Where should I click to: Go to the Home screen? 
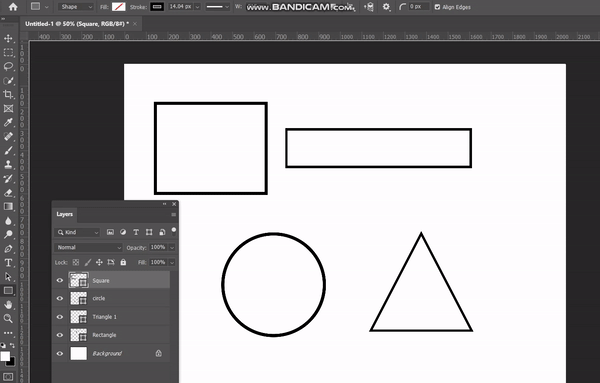13,7
